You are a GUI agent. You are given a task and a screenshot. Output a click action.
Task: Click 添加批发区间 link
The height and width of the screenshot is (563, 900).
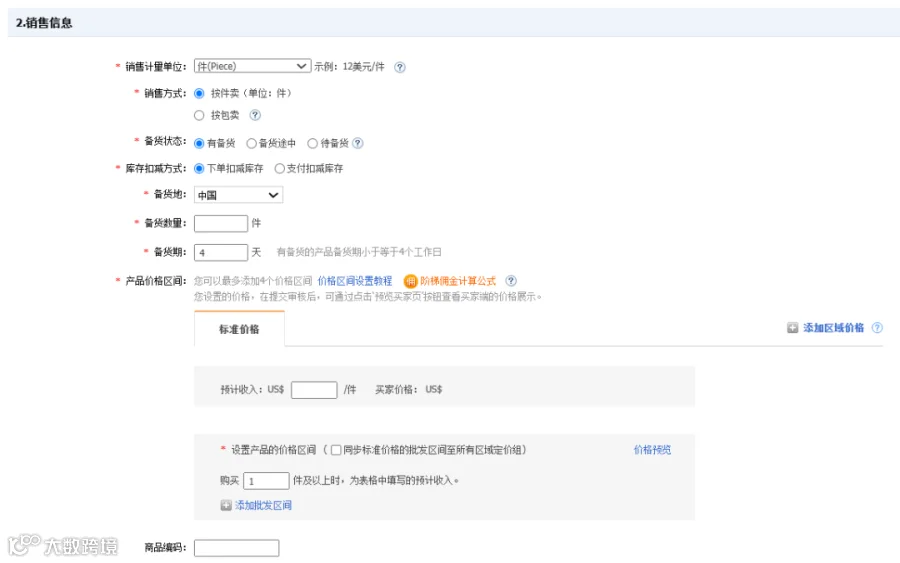[x=263, y=505]
